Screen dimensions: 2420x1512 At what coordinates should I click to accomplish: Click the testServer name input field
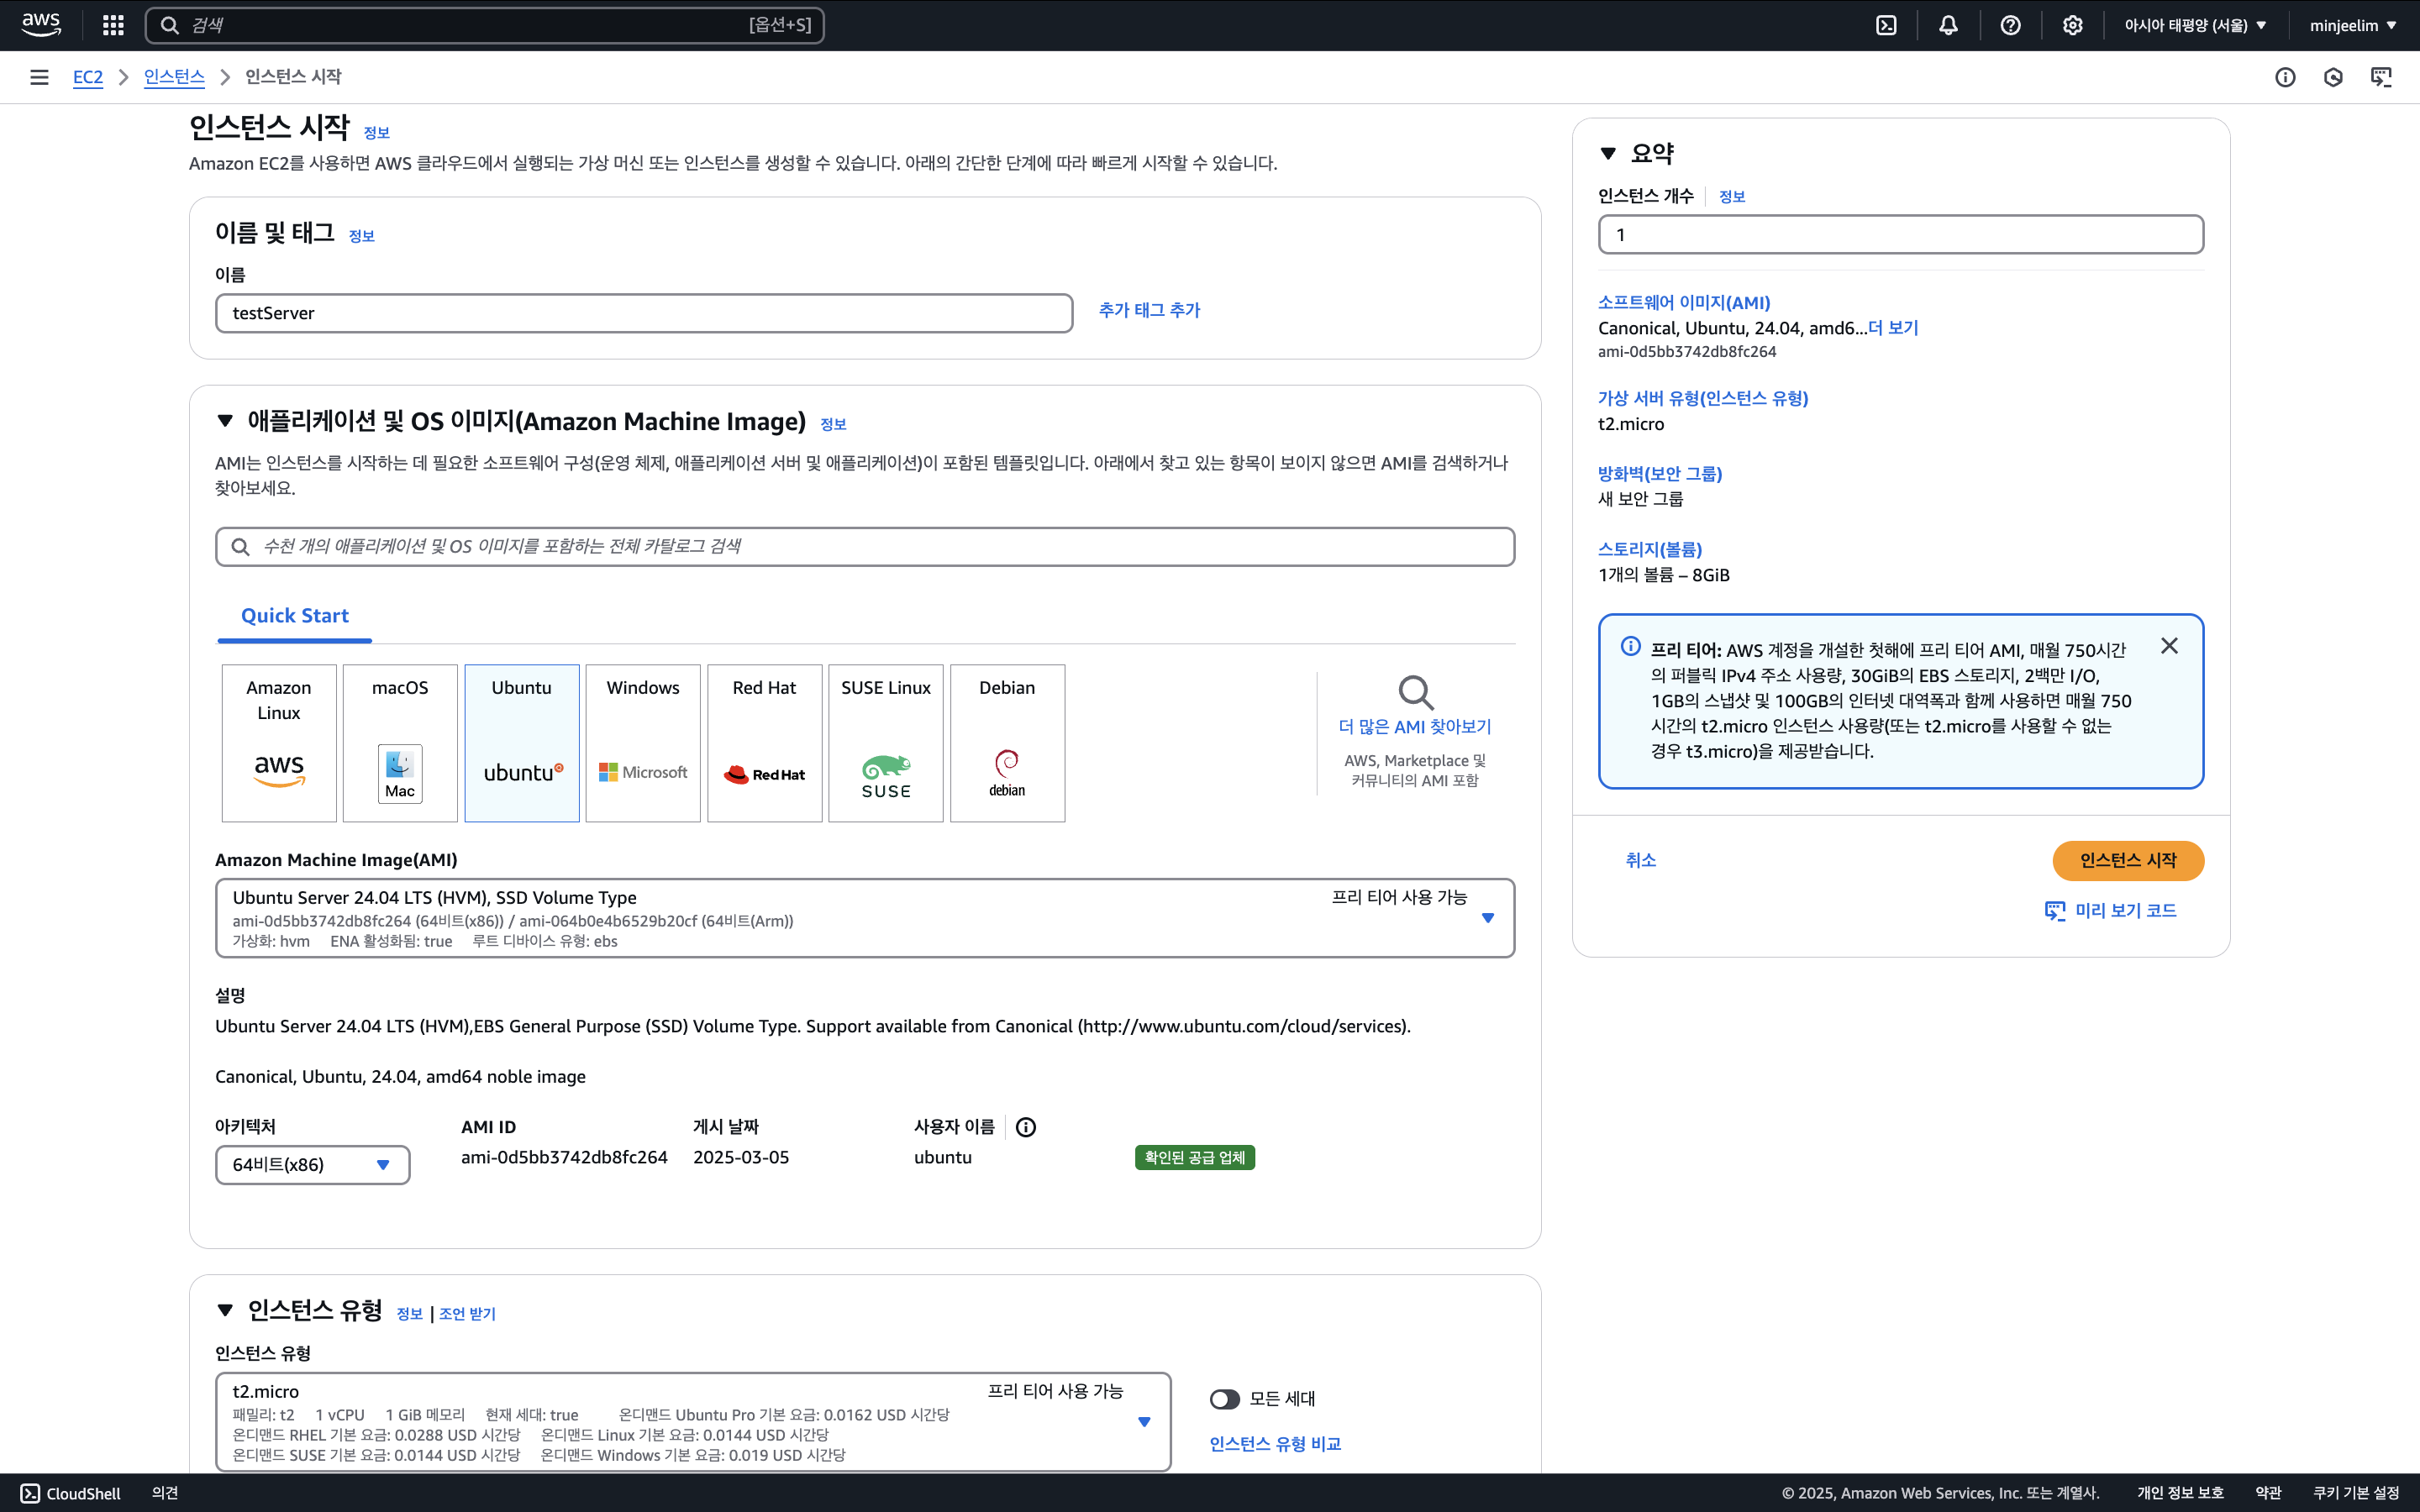point(643,313)
